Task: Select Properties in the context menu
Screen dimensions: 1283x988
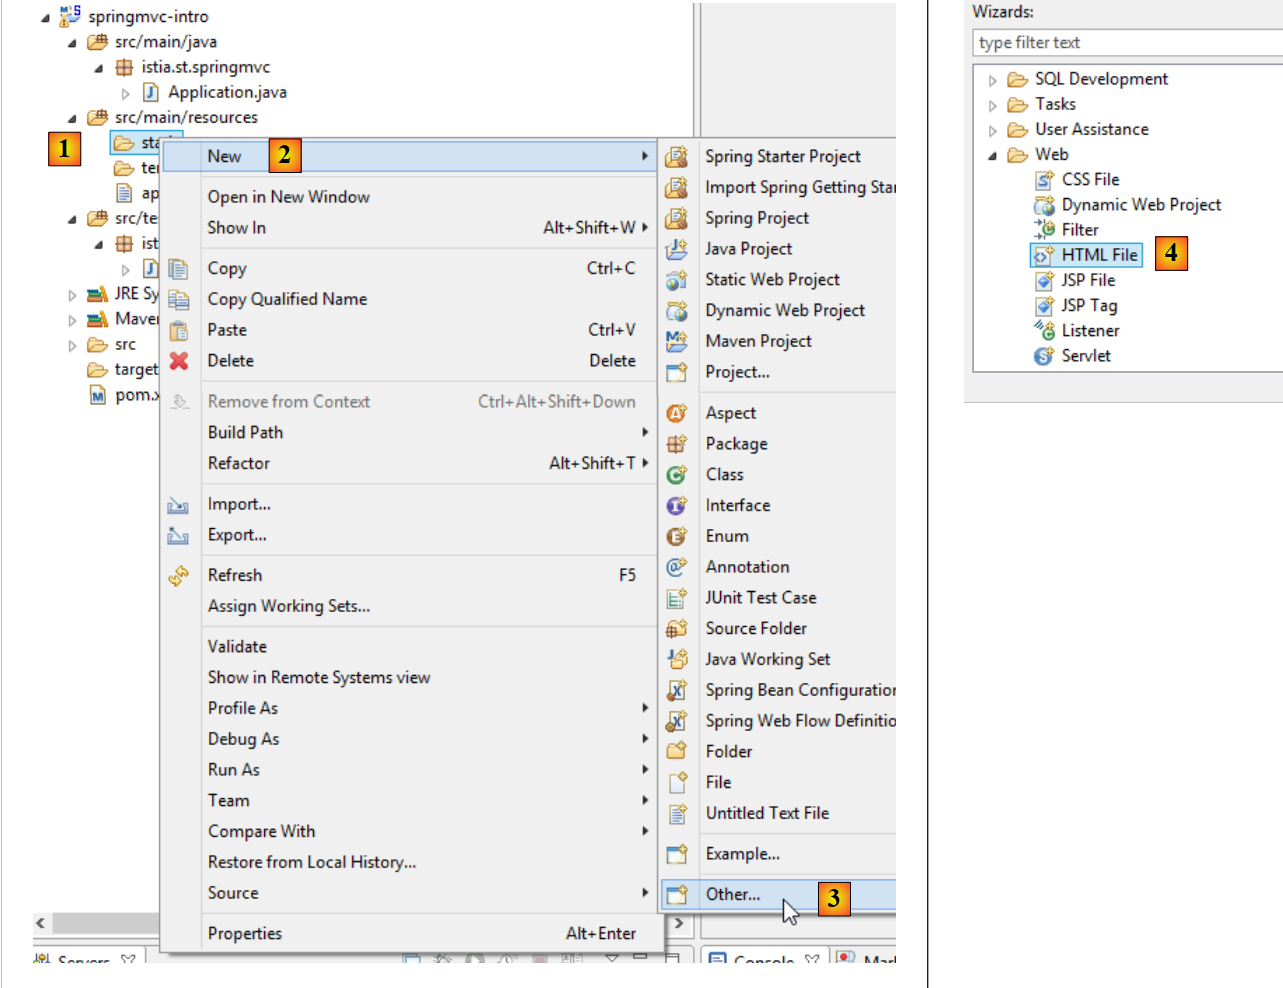Action: 244,933
